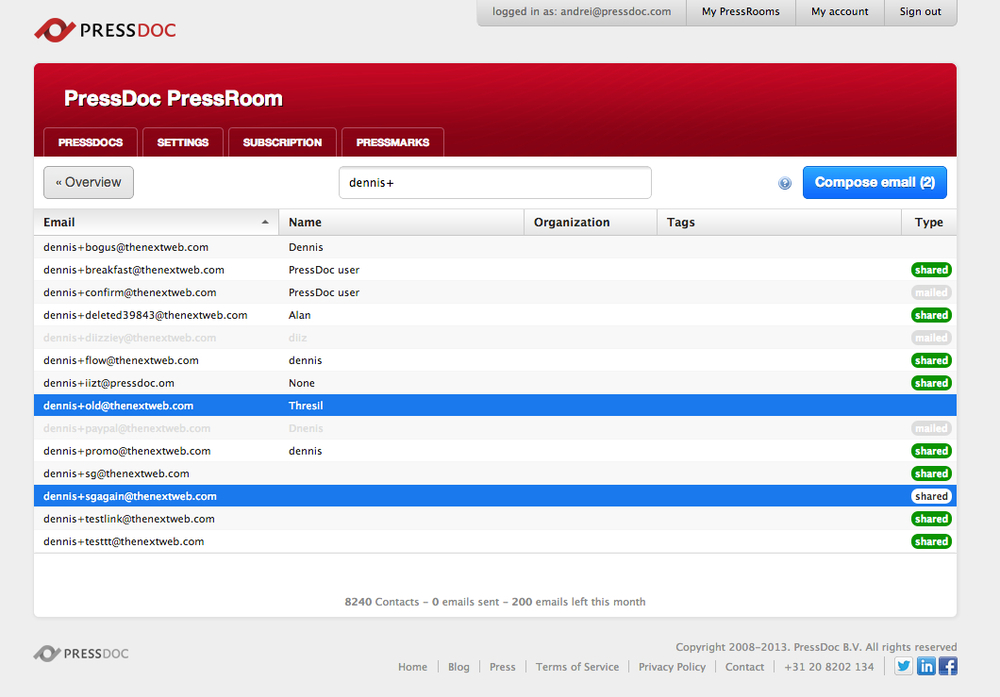
Task: Click the PressDoc logo at top left
Action: pyautogui.click(x=105, y=30)
